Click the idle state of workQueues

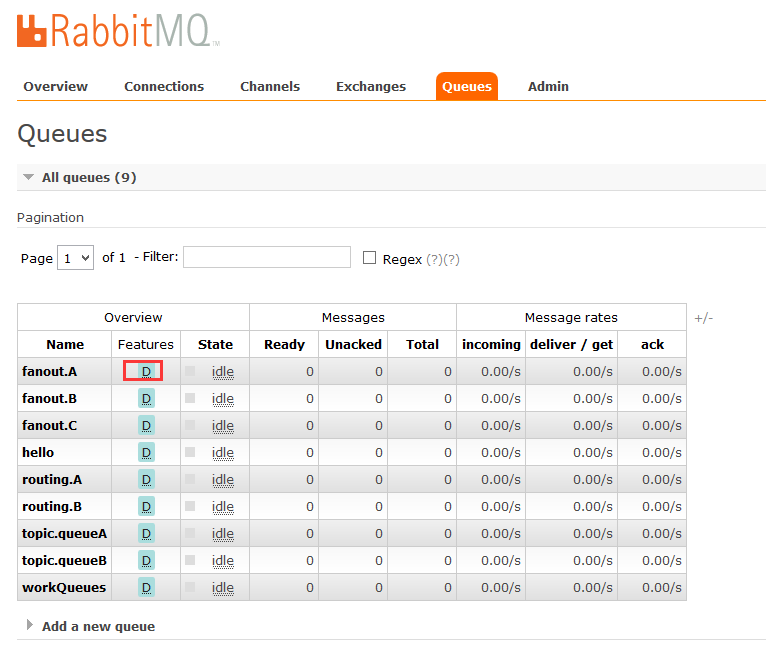tap(223, 587)
